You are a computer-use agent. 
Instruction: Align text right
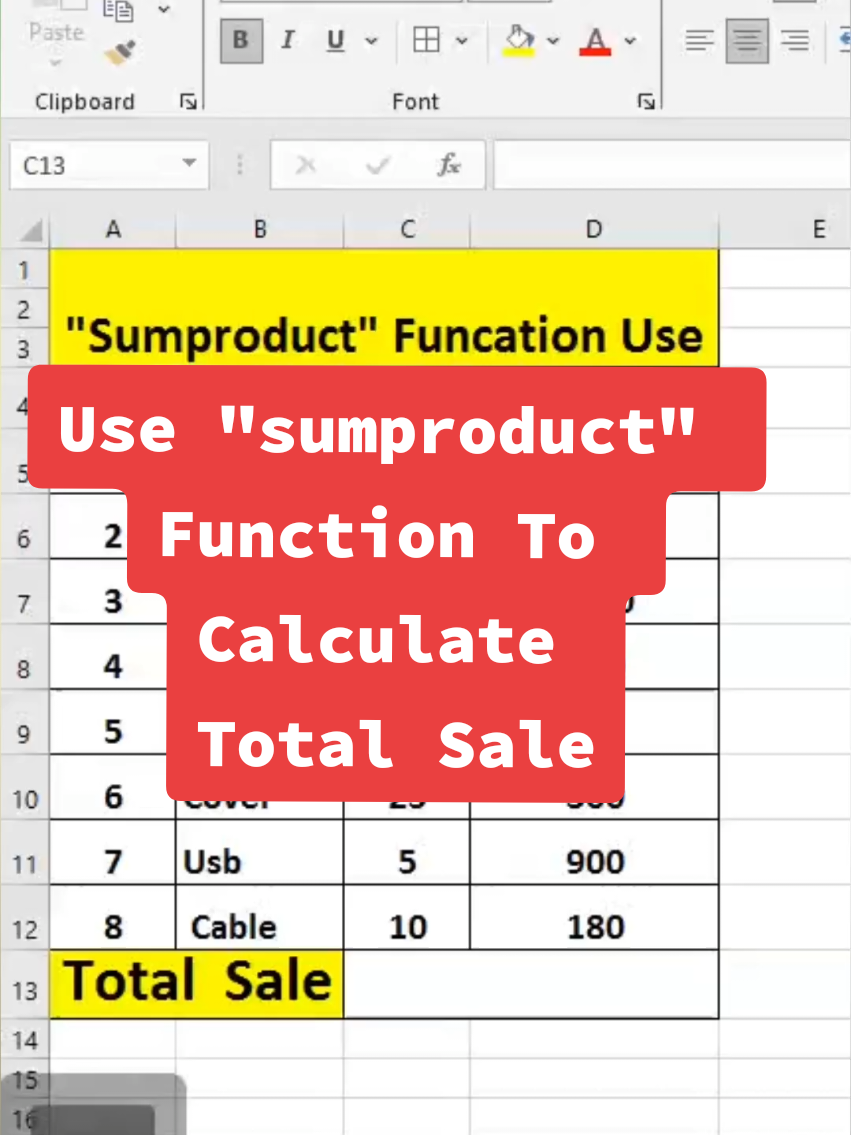(x=795, y=41)
